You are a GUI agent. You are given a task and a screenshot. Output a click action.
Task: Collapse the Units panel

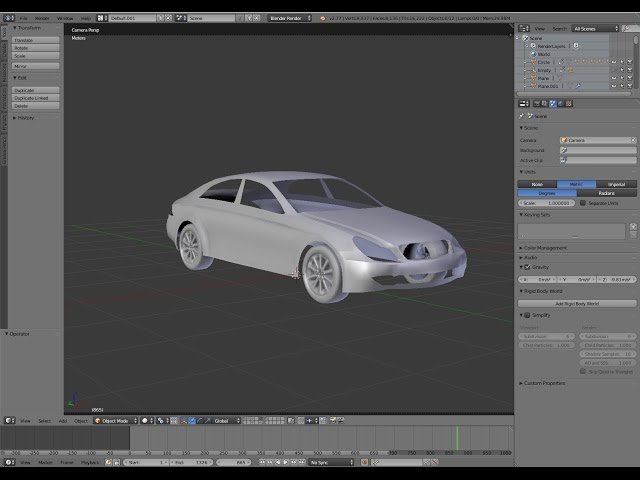point(527,172)
